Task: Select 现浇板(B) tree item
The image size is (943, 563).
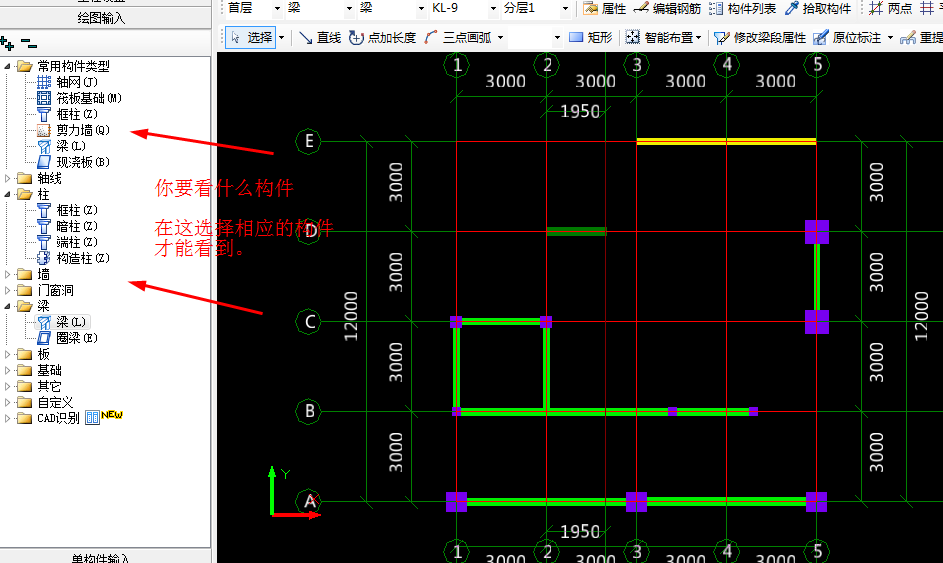Action: click(73, 162)
